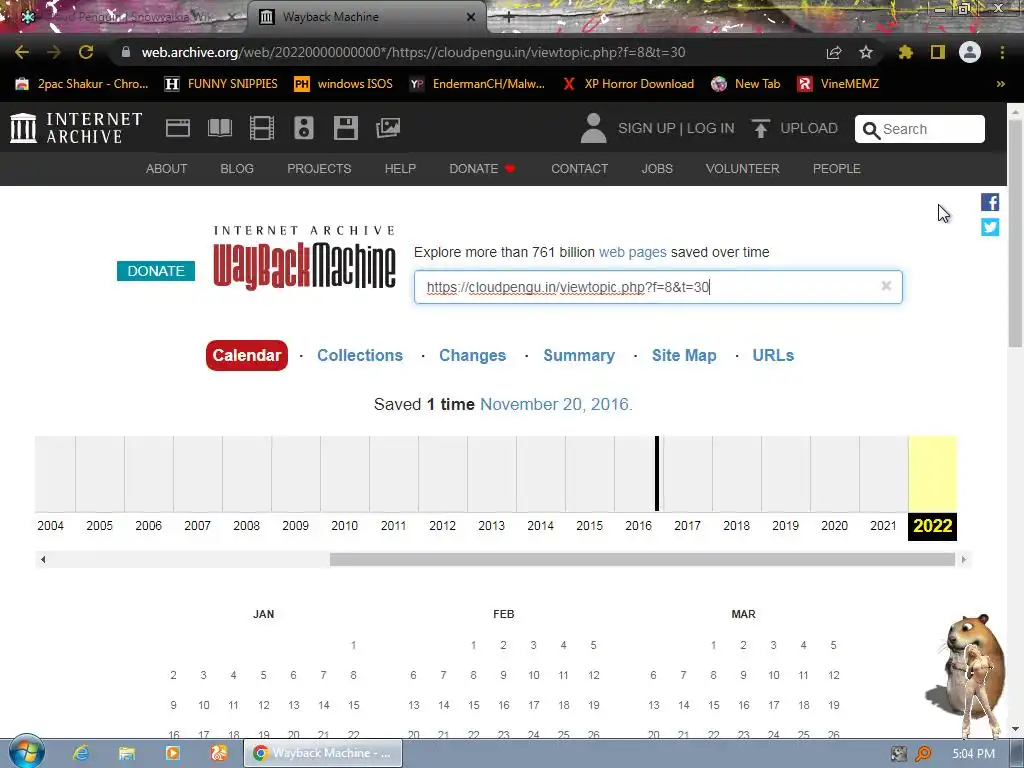Open the Internet Archive home logo
Image resolution: width=1024 pixels, height=768 pixels.
(76, 128)
